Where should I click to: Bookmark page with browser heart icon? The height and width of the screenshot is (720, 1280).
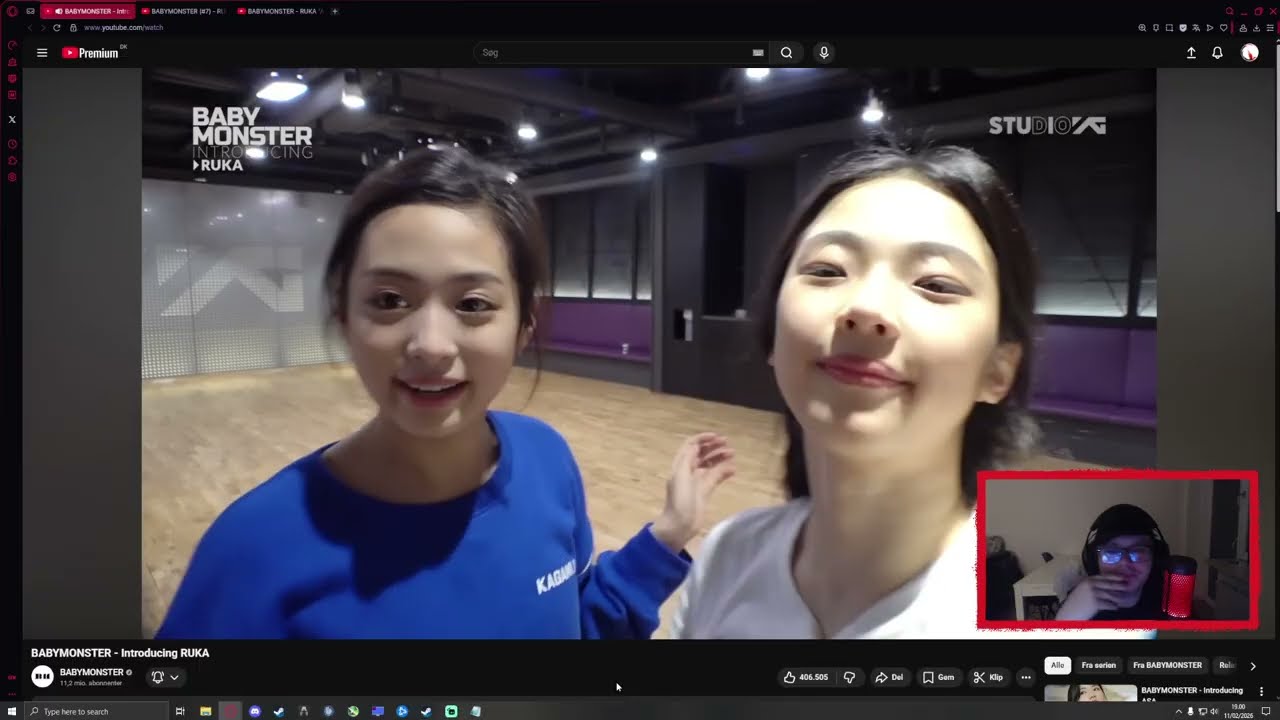point(1223,28)
